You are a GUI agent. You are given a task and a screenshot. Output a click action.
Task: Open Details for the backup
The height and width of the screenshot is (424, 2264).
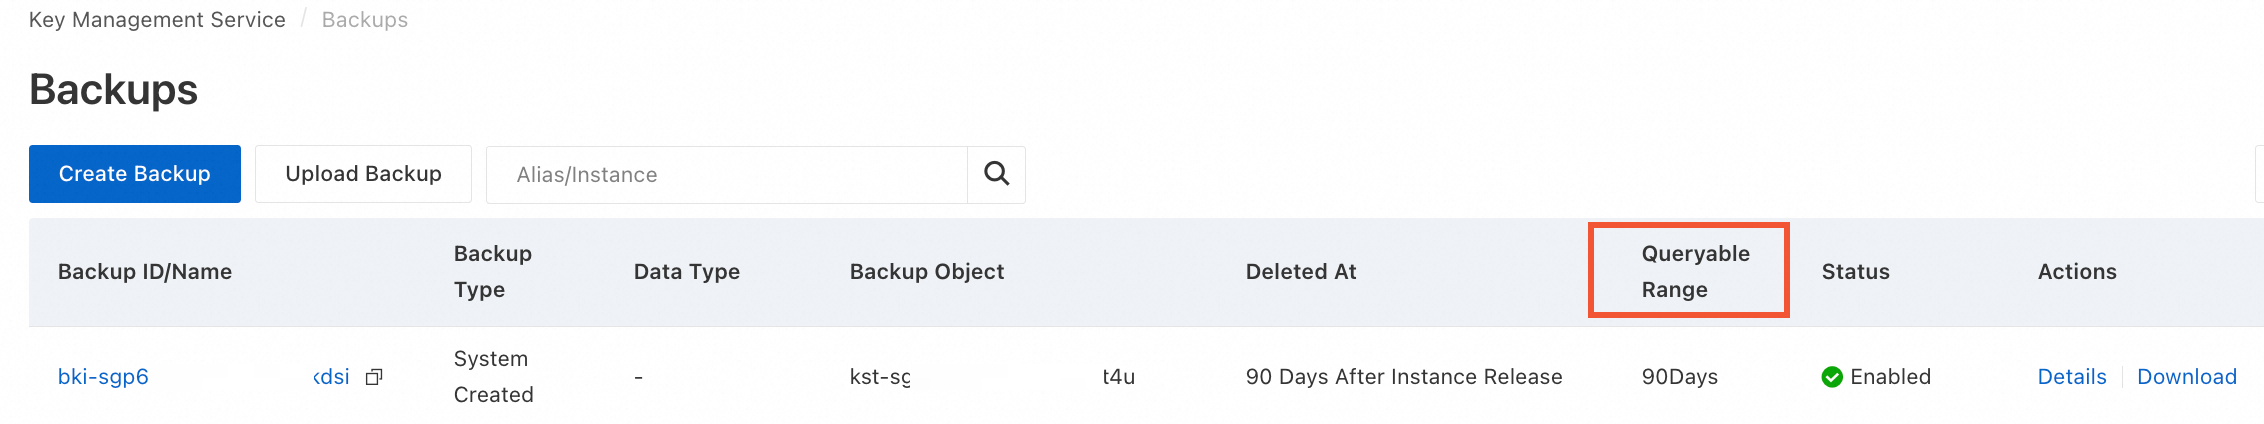point(2071,377)
